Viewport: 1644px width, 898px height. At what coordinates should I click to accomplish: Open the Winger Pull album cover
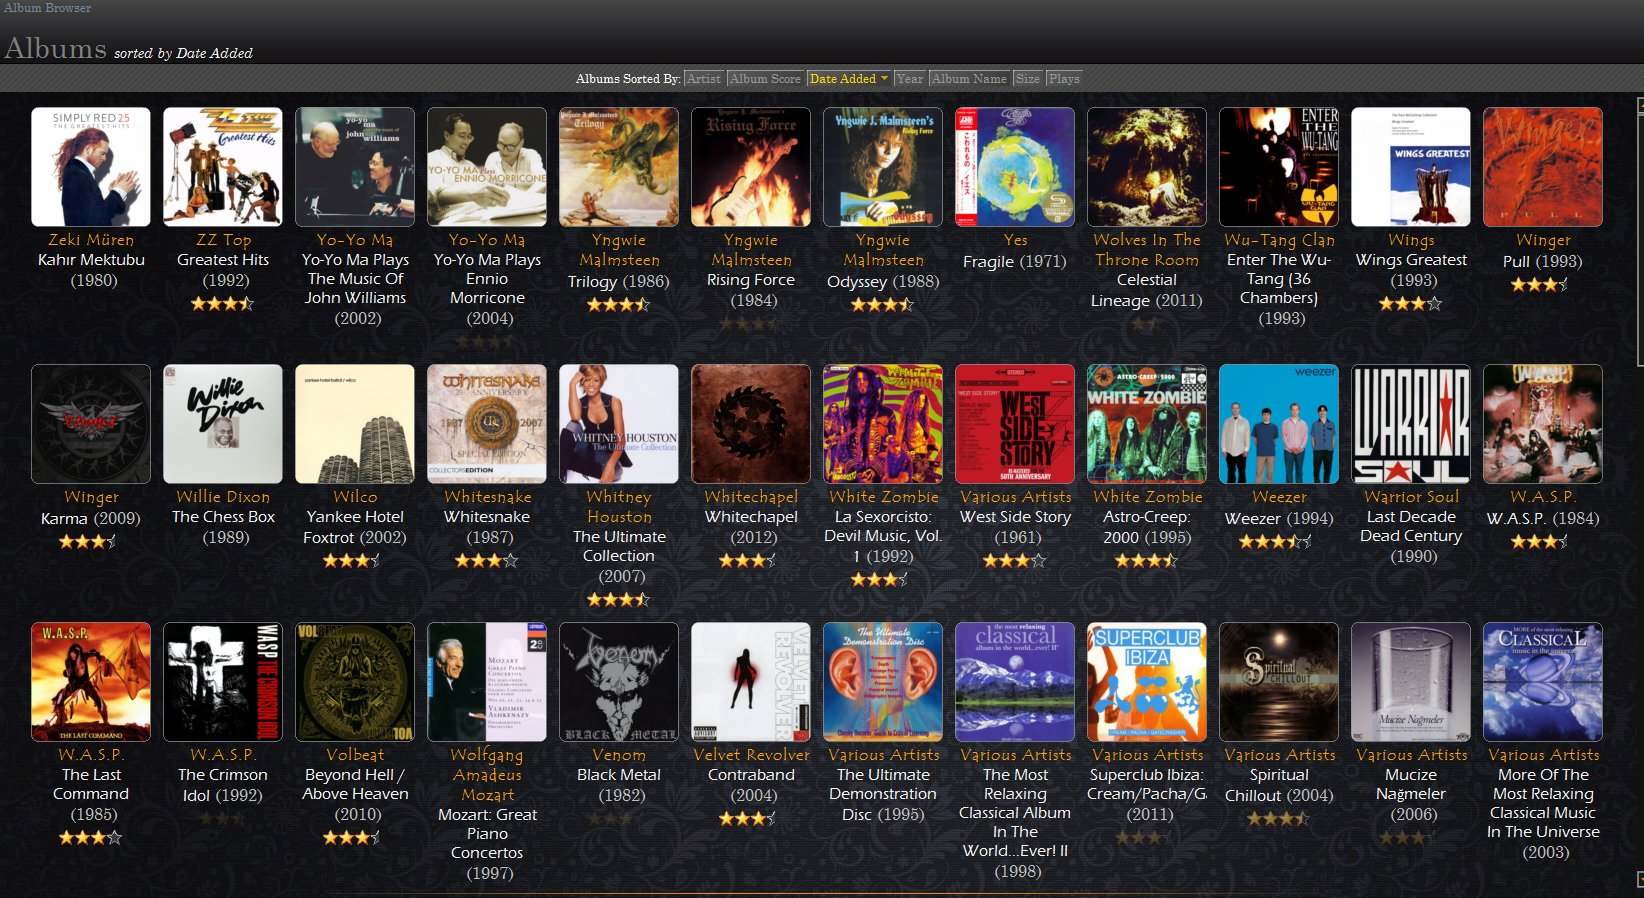click(1543, 167)
